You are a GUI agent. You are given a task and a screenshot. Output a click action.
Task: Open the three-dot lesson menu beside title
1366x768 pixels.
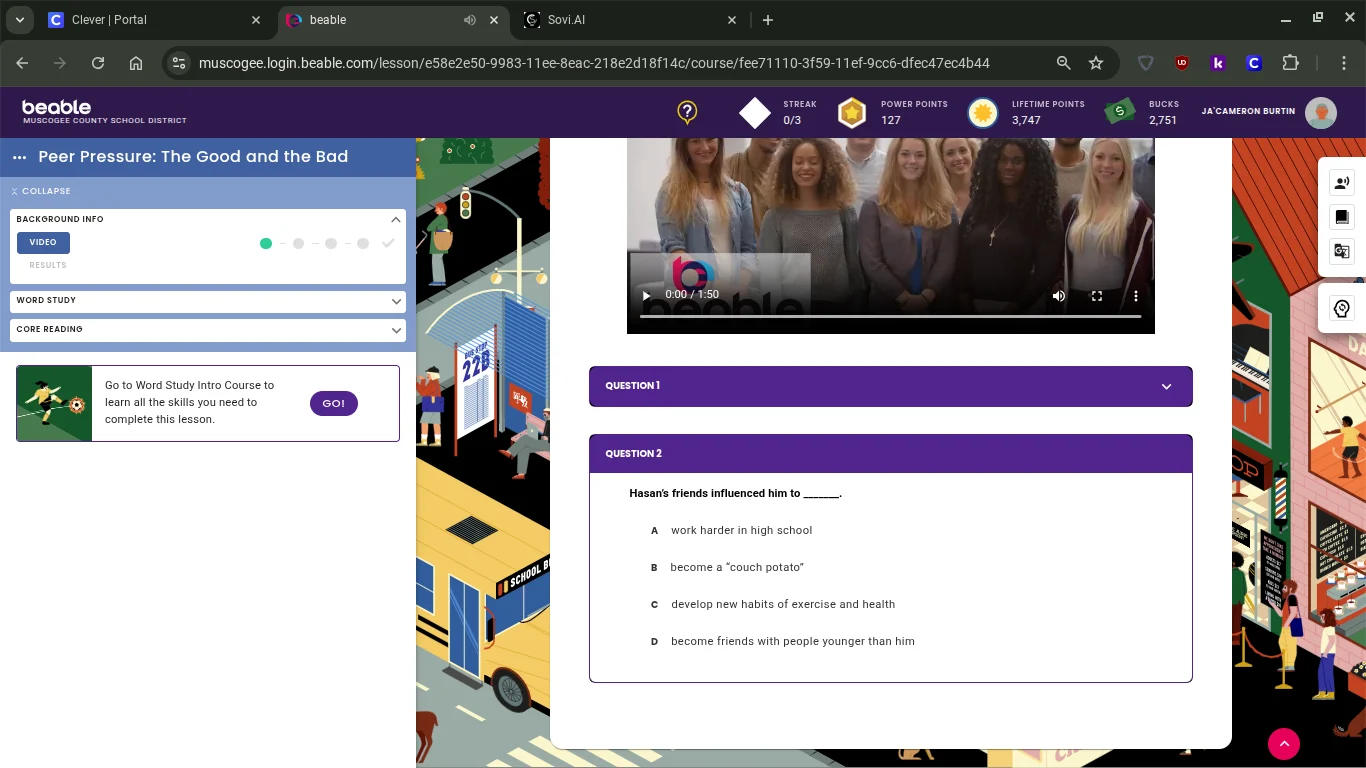[x=19, y=157]
